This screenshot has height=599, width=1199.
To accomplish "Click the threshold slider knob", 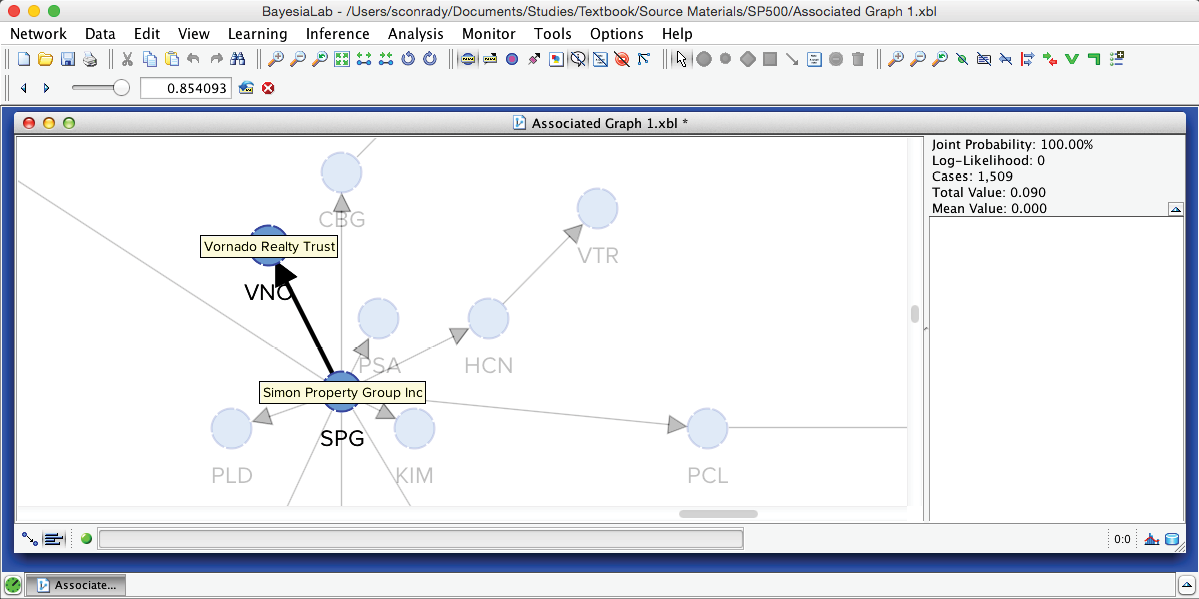I will tap(121, 88).
